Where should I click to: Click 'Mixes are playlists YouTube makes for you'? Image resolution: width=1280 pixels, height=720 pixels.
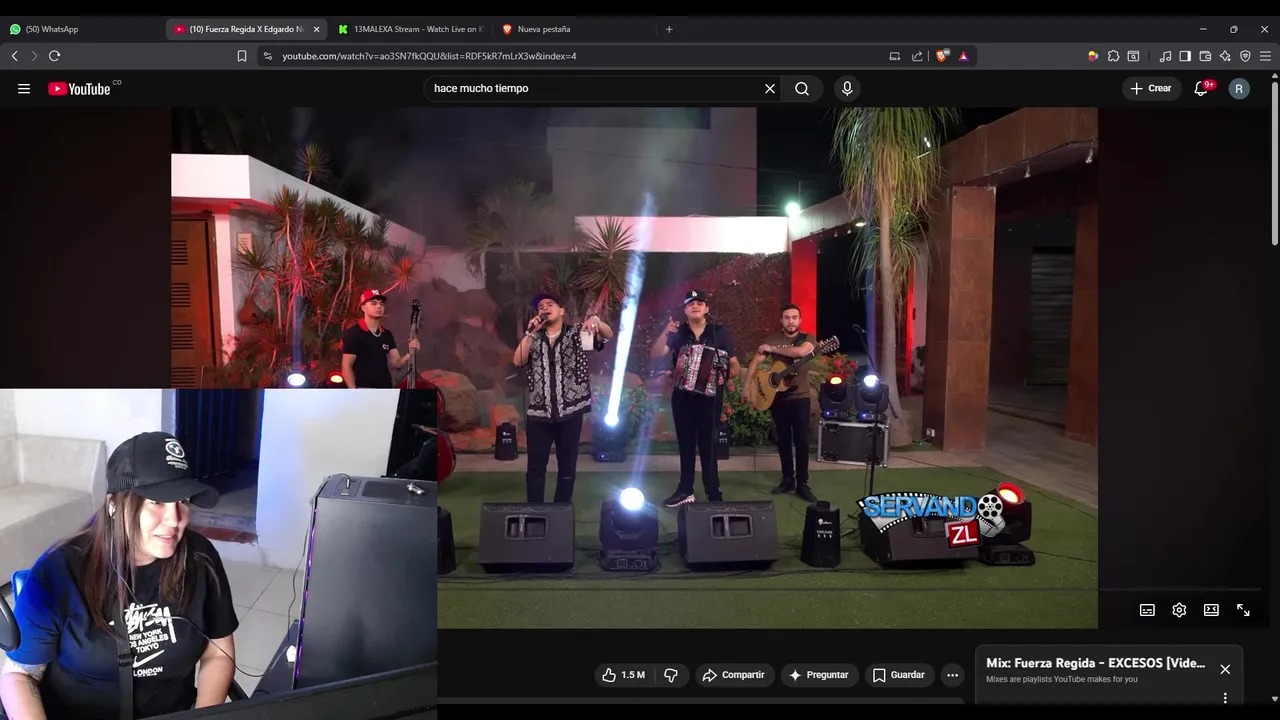(1062, 679)
